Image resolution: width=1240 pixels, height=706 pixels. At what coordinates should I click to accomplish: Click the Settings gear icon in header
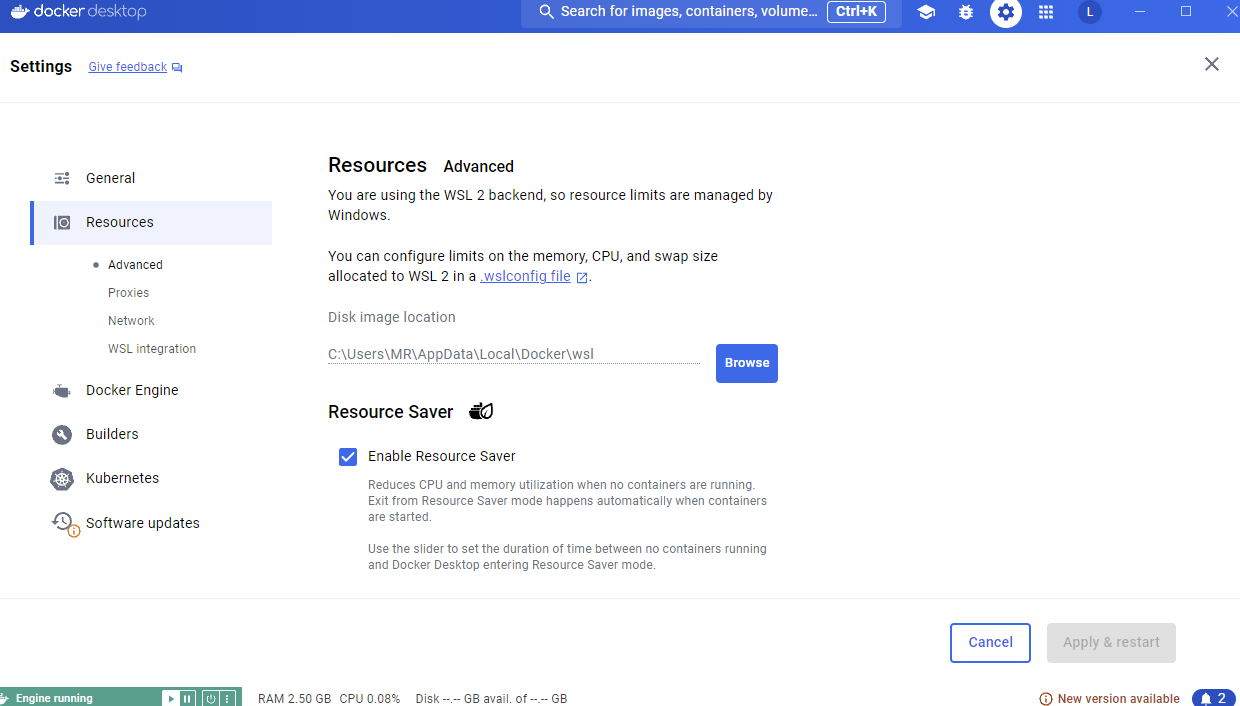(x=1006, y=12)
